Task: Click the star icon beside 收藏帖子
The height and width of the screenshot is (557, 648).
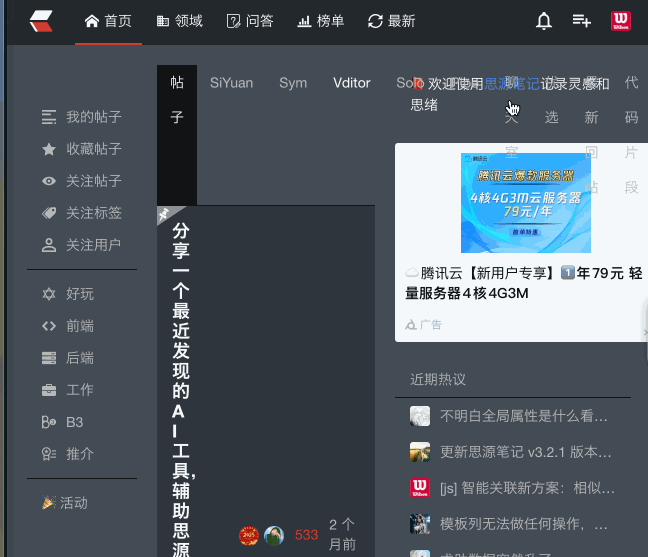Action: [49, 149]
